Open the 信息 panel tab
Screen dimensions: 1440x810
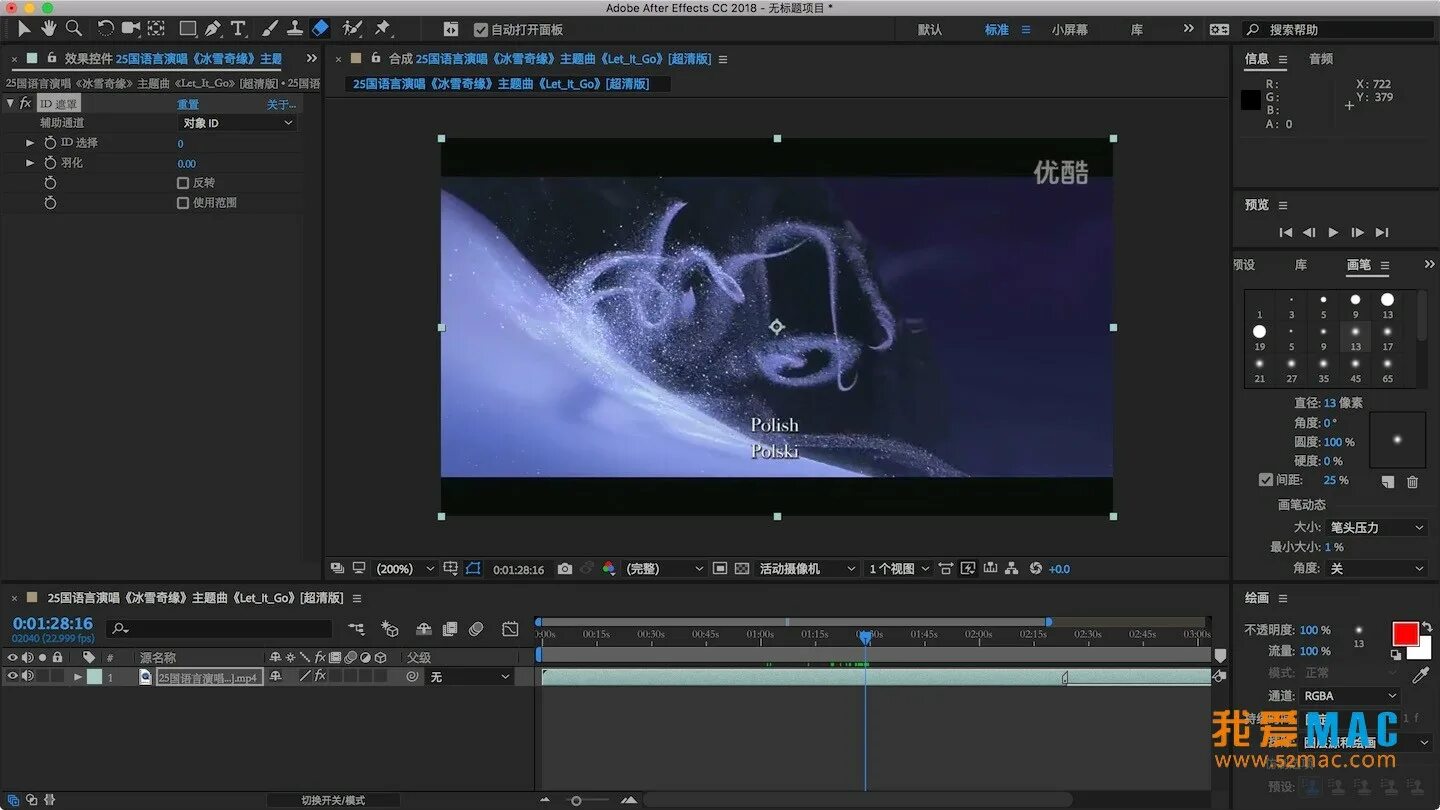(x=1257, y=59)
